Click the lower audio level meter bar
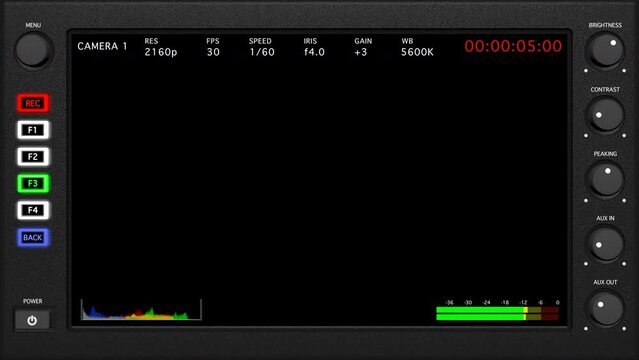639x360 pixels. pos(497,317)
